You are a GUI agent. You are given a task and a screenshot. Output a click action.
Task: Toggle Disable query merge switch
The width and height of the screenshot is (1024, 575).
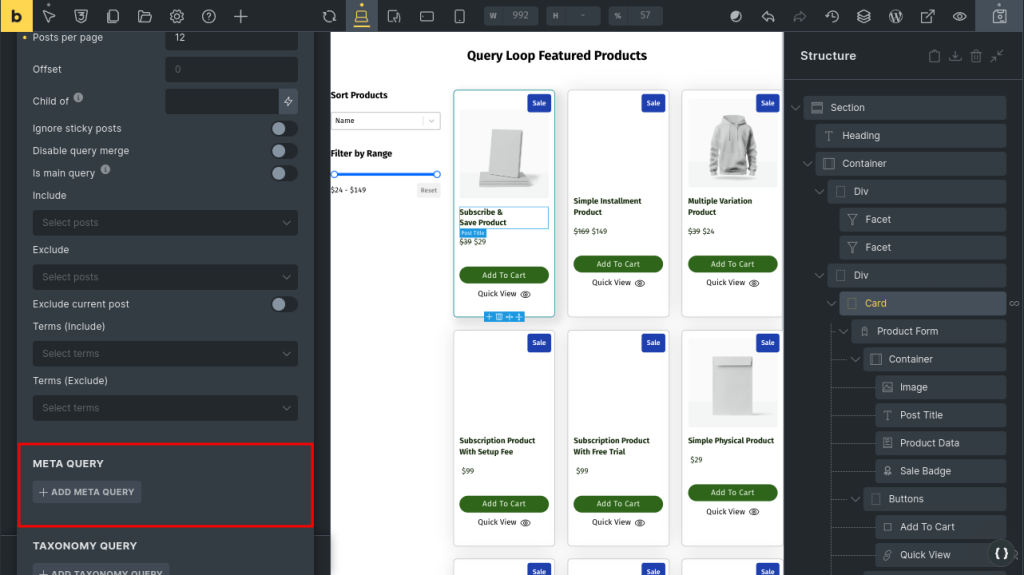pos(283,151)
